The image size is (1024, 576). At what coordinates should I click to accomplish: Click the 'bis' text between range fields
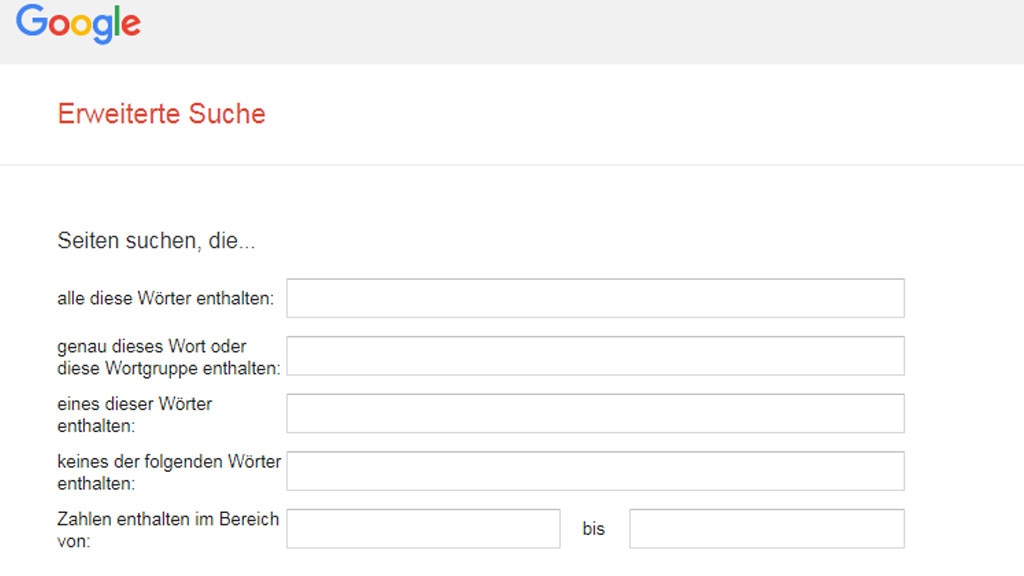click(x=594, y=529)
